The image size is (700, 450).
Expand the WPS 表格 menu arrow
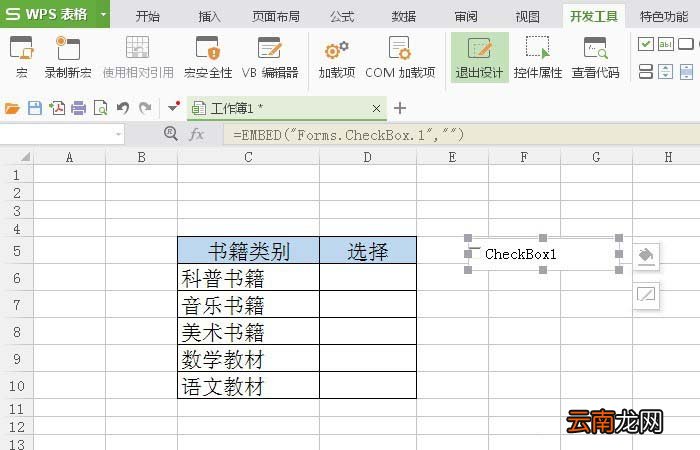point(103,14)
